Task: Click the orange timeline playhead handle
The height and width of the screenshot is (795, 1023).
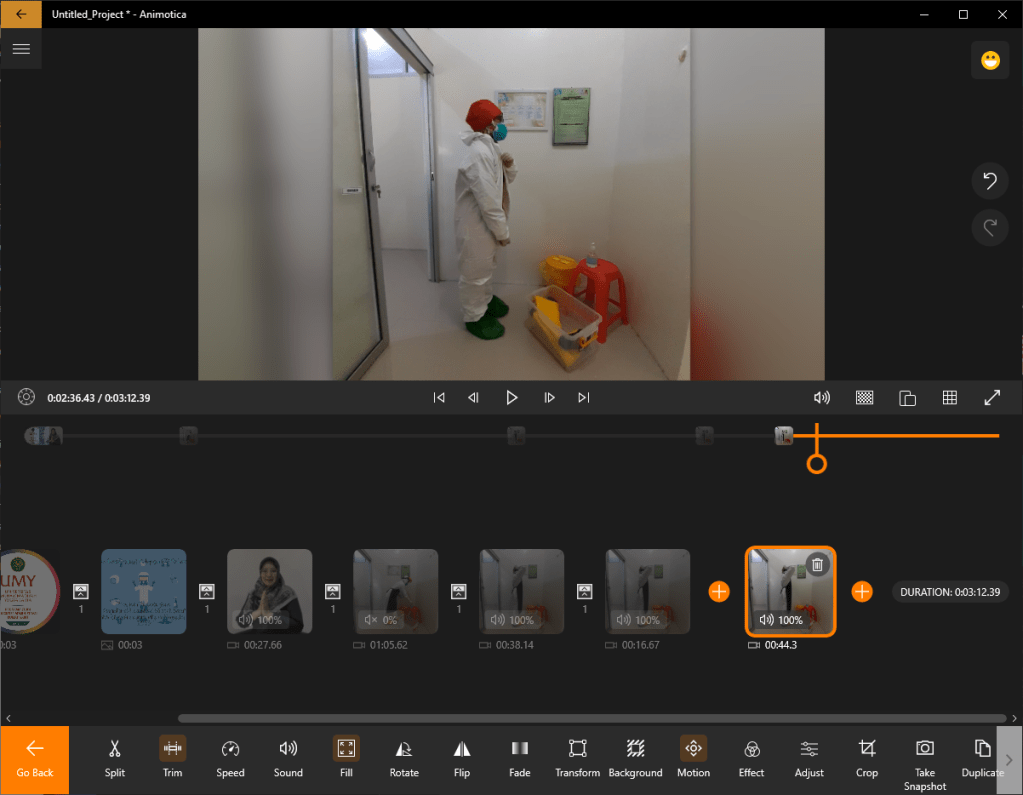Action: click(817, 464)
